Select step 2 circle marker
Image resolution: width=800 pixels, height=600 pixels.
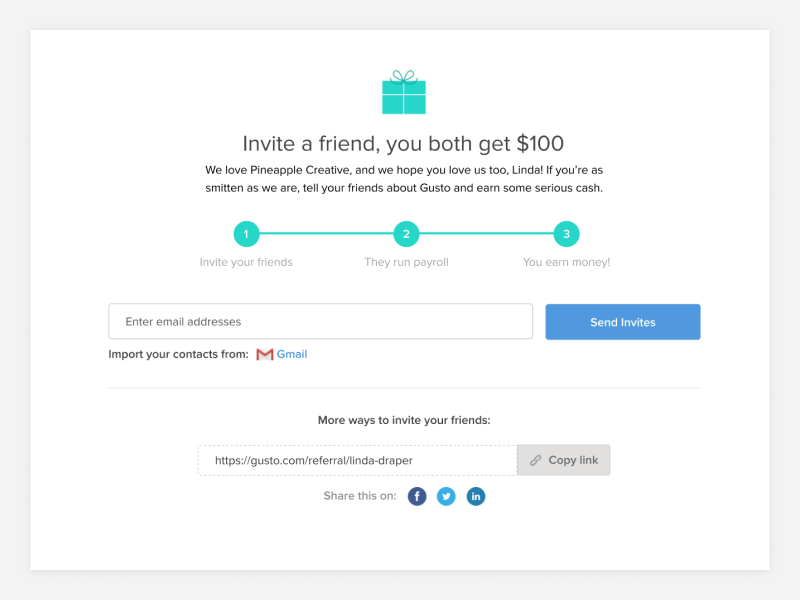[406, 235]
